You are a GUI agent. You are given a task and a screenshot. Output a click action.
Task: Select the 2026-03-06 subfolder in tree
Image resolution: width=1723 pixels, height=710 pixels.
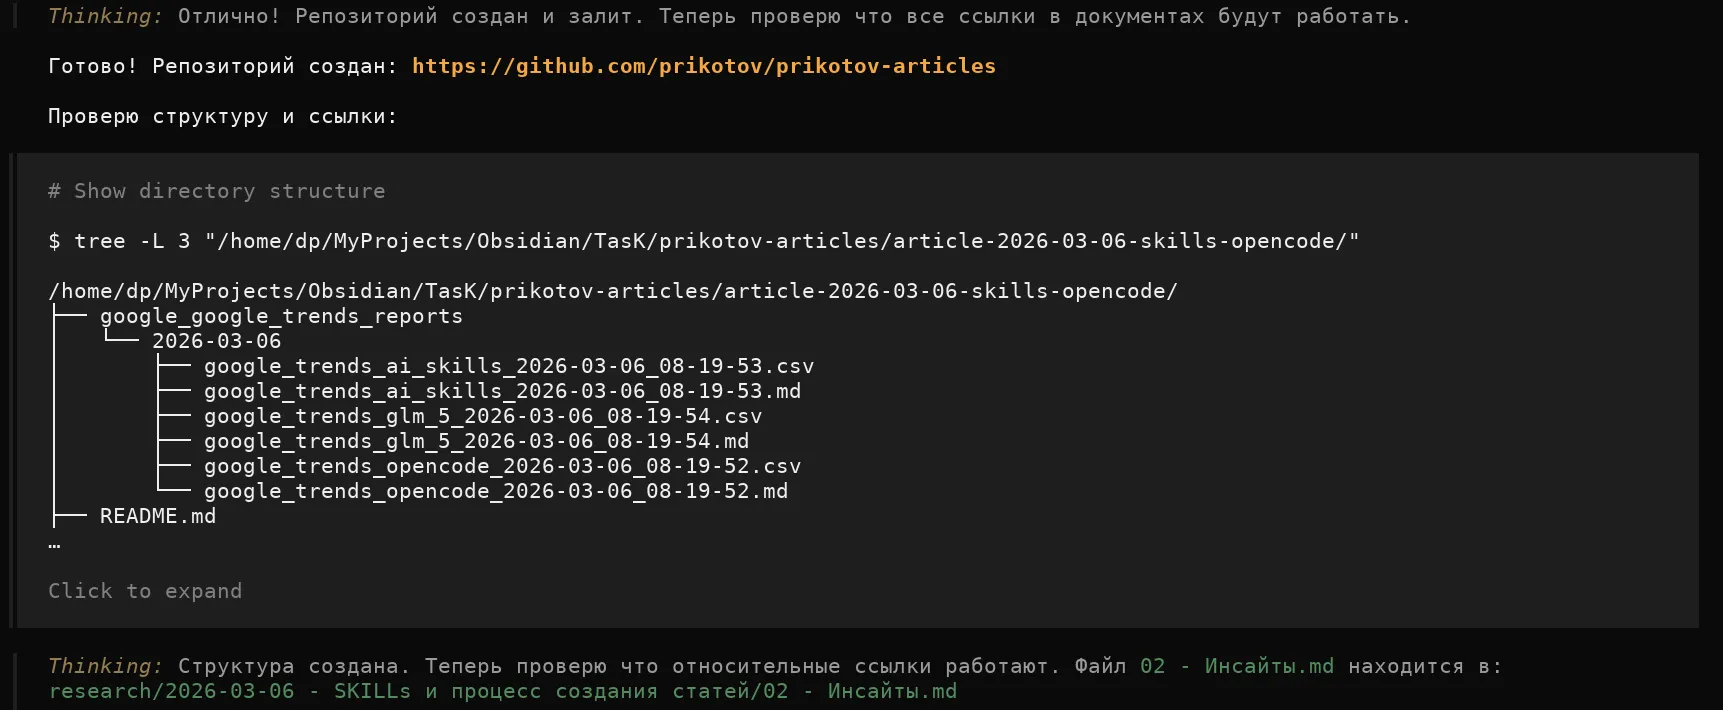pyautogui.click(x=216, y=341)
